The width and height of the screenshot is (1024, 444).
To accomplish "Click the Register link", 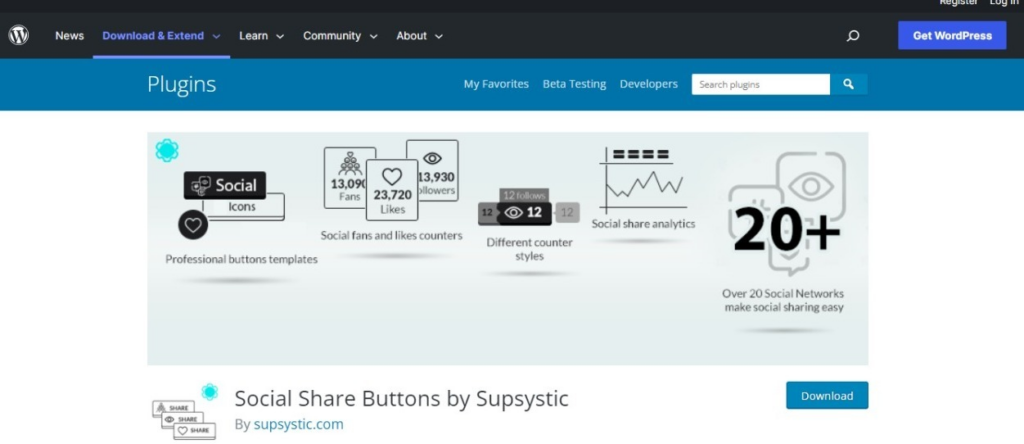I will 959,3.
